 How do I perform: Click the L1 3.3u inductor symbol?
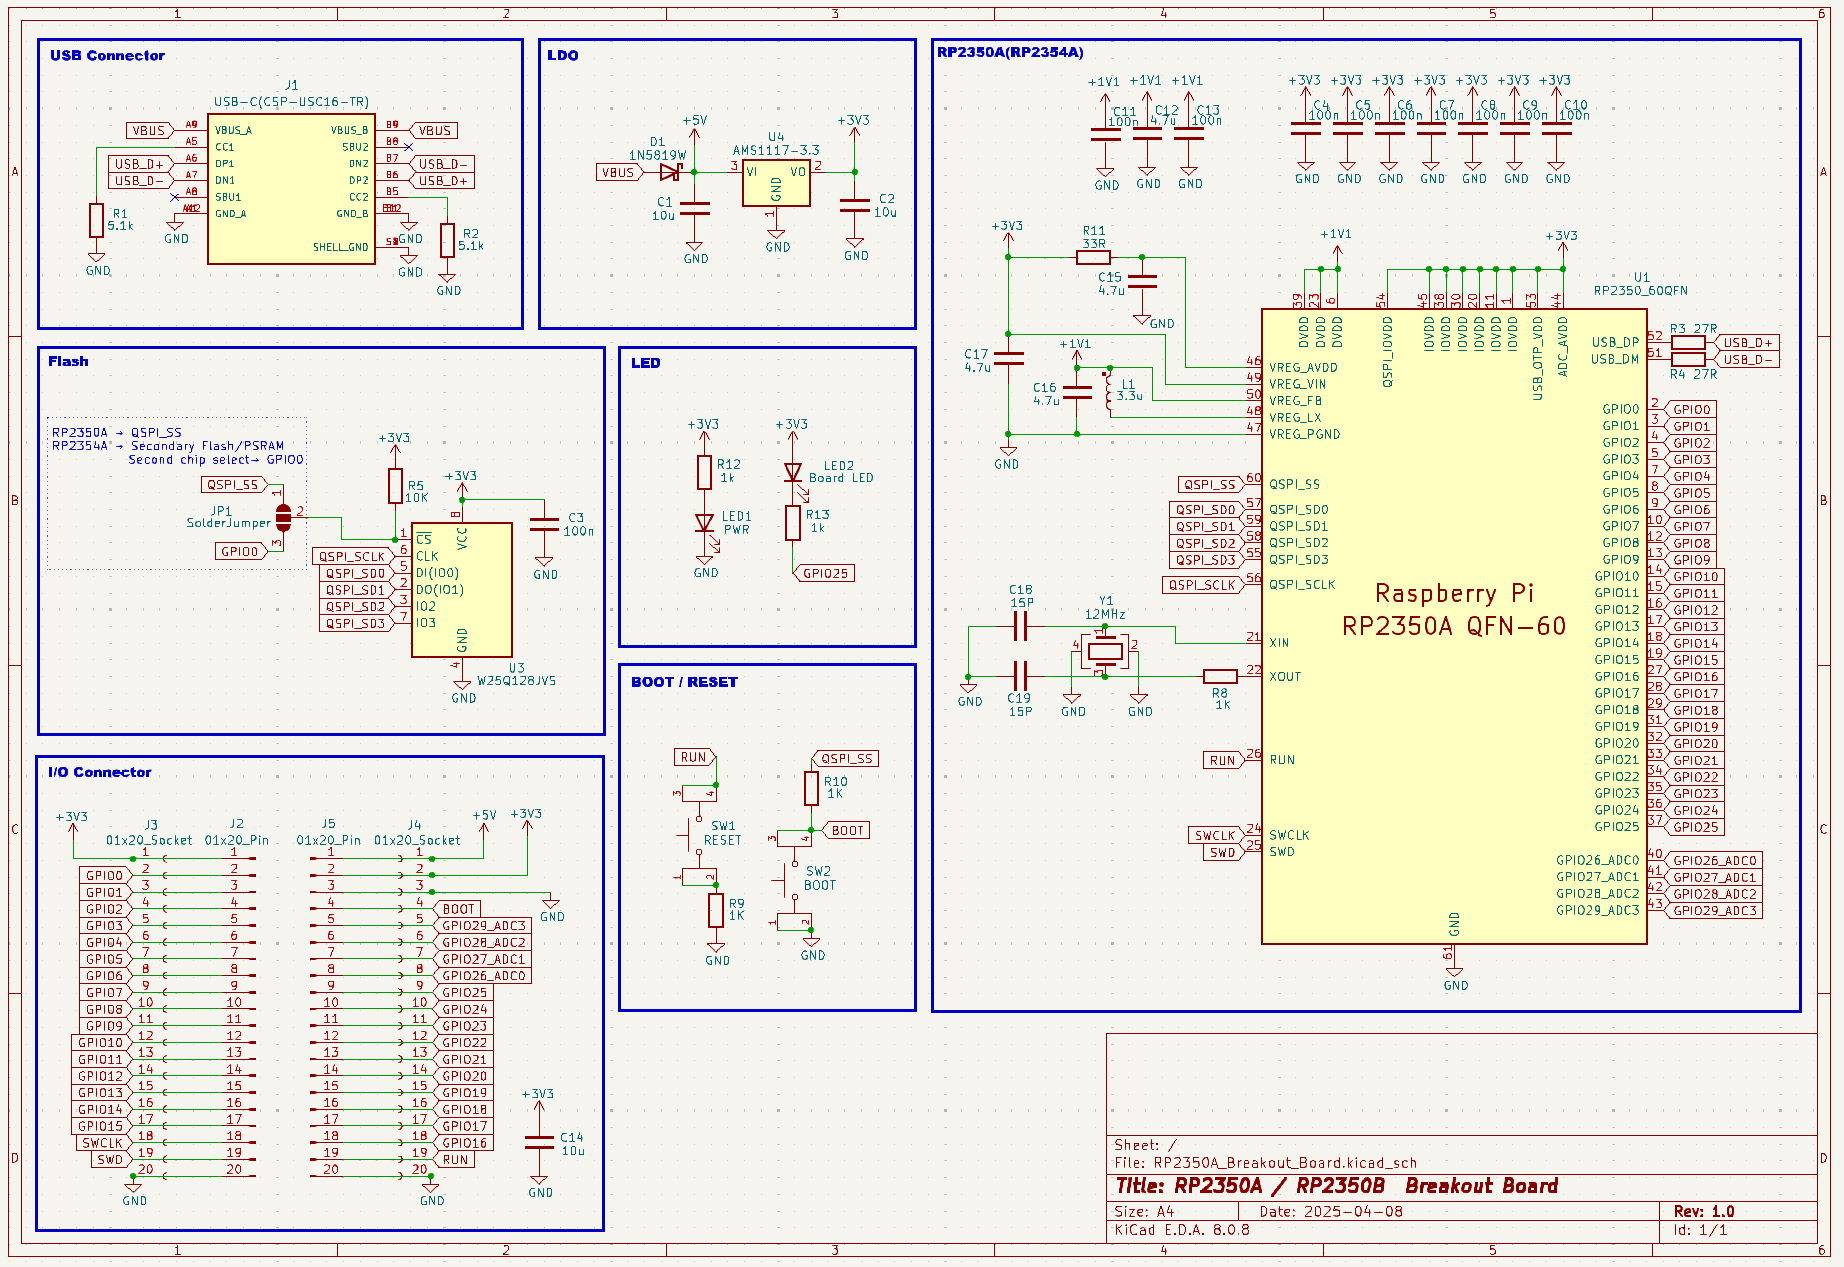pos(1108,391)
